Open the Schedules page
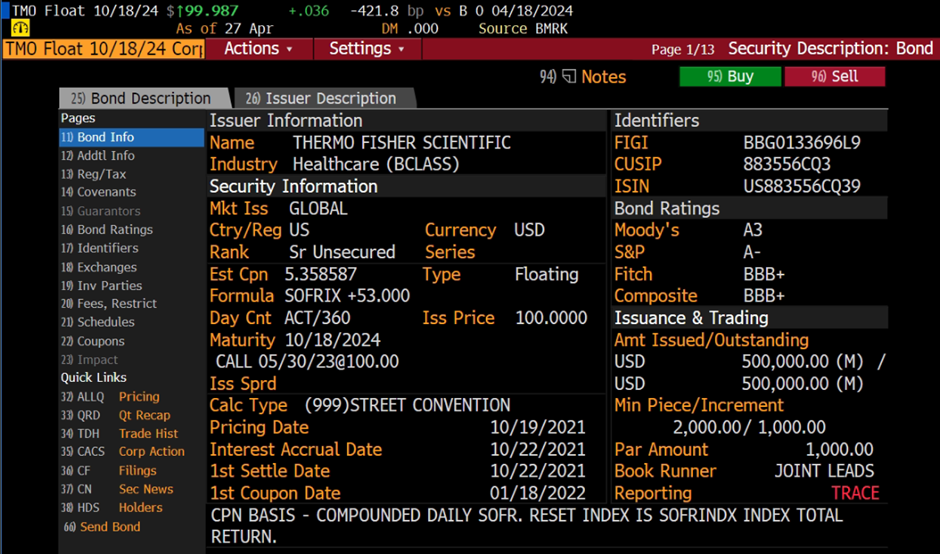940x554 pixels. 98,323
